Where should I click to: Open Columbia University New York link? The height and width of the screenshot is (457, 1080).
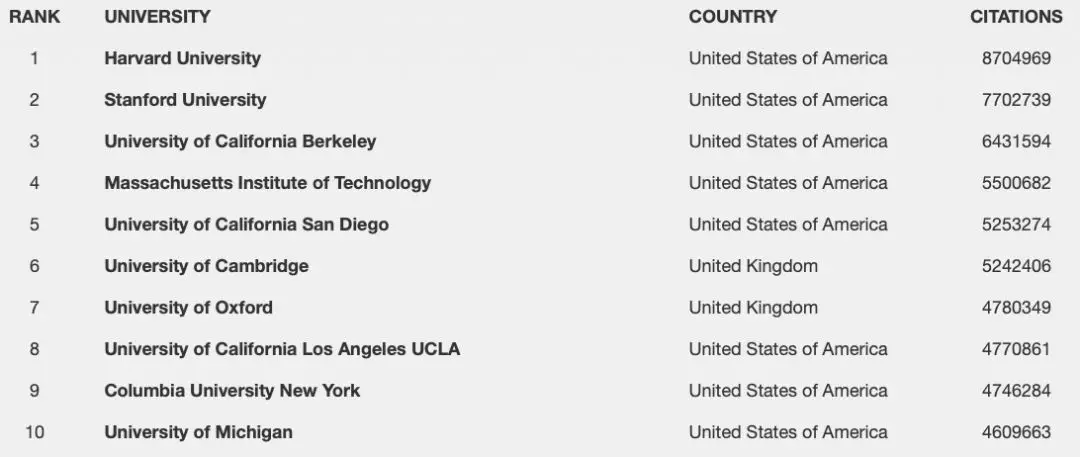(x=232, y=390)
